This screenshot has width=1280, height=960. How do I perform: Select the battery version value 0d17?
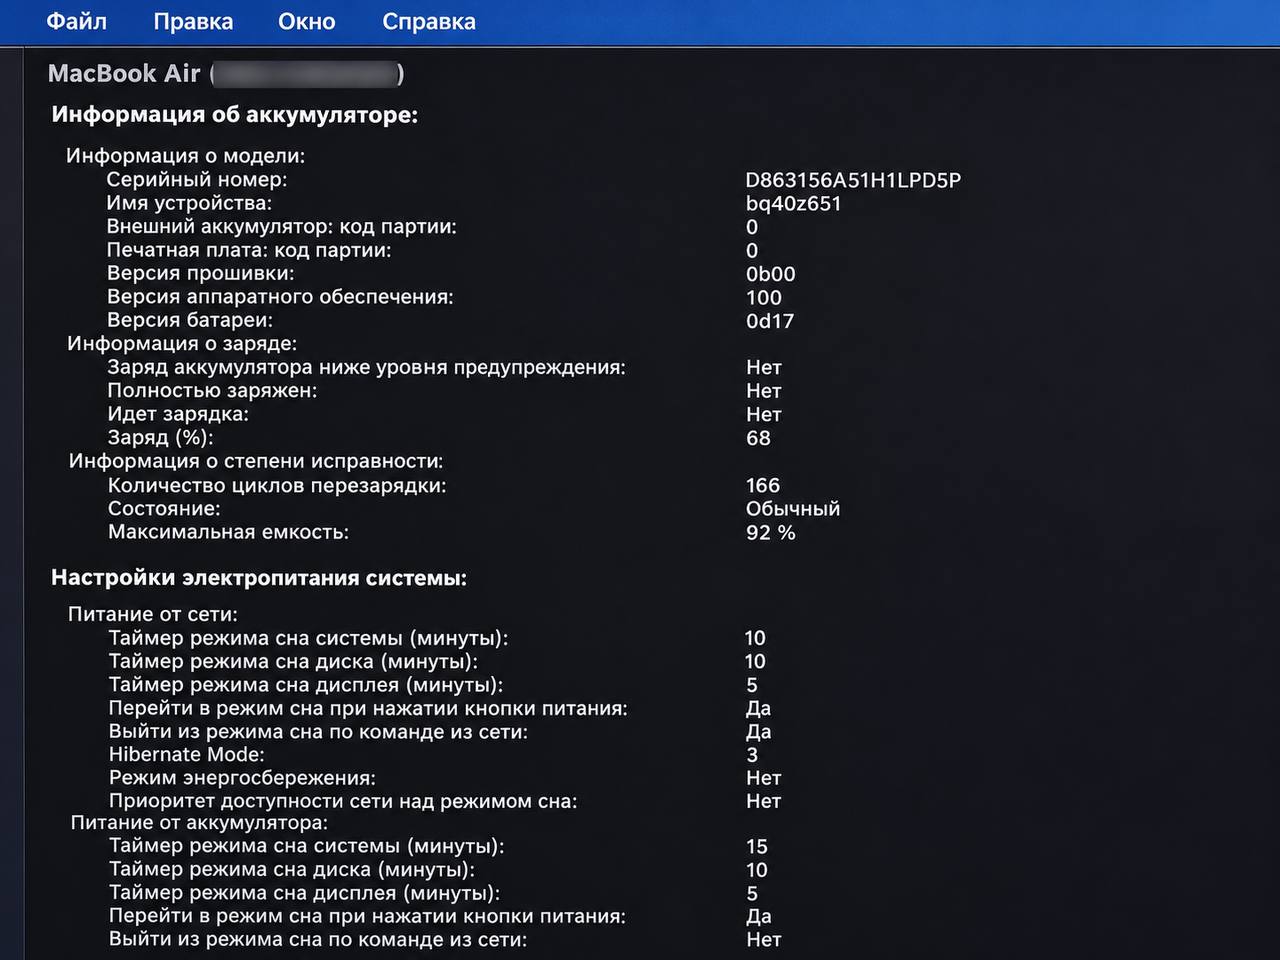(x=770, y=321)
